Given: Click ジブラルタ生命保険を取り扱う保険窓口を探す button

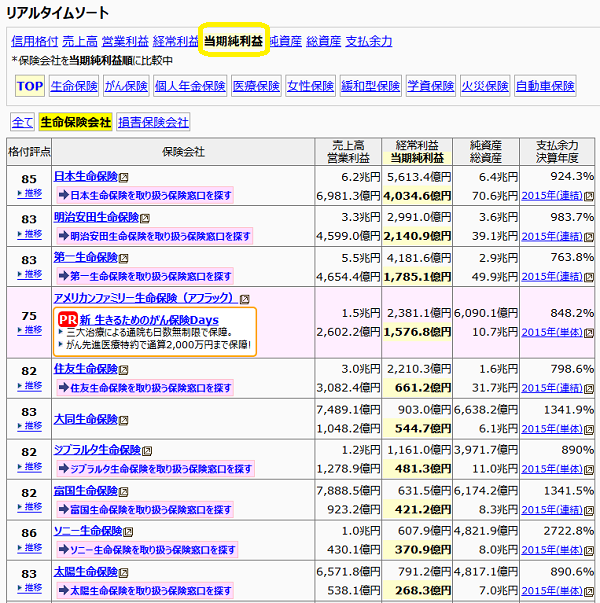Looking at the screenshot, I should (155, 468).
